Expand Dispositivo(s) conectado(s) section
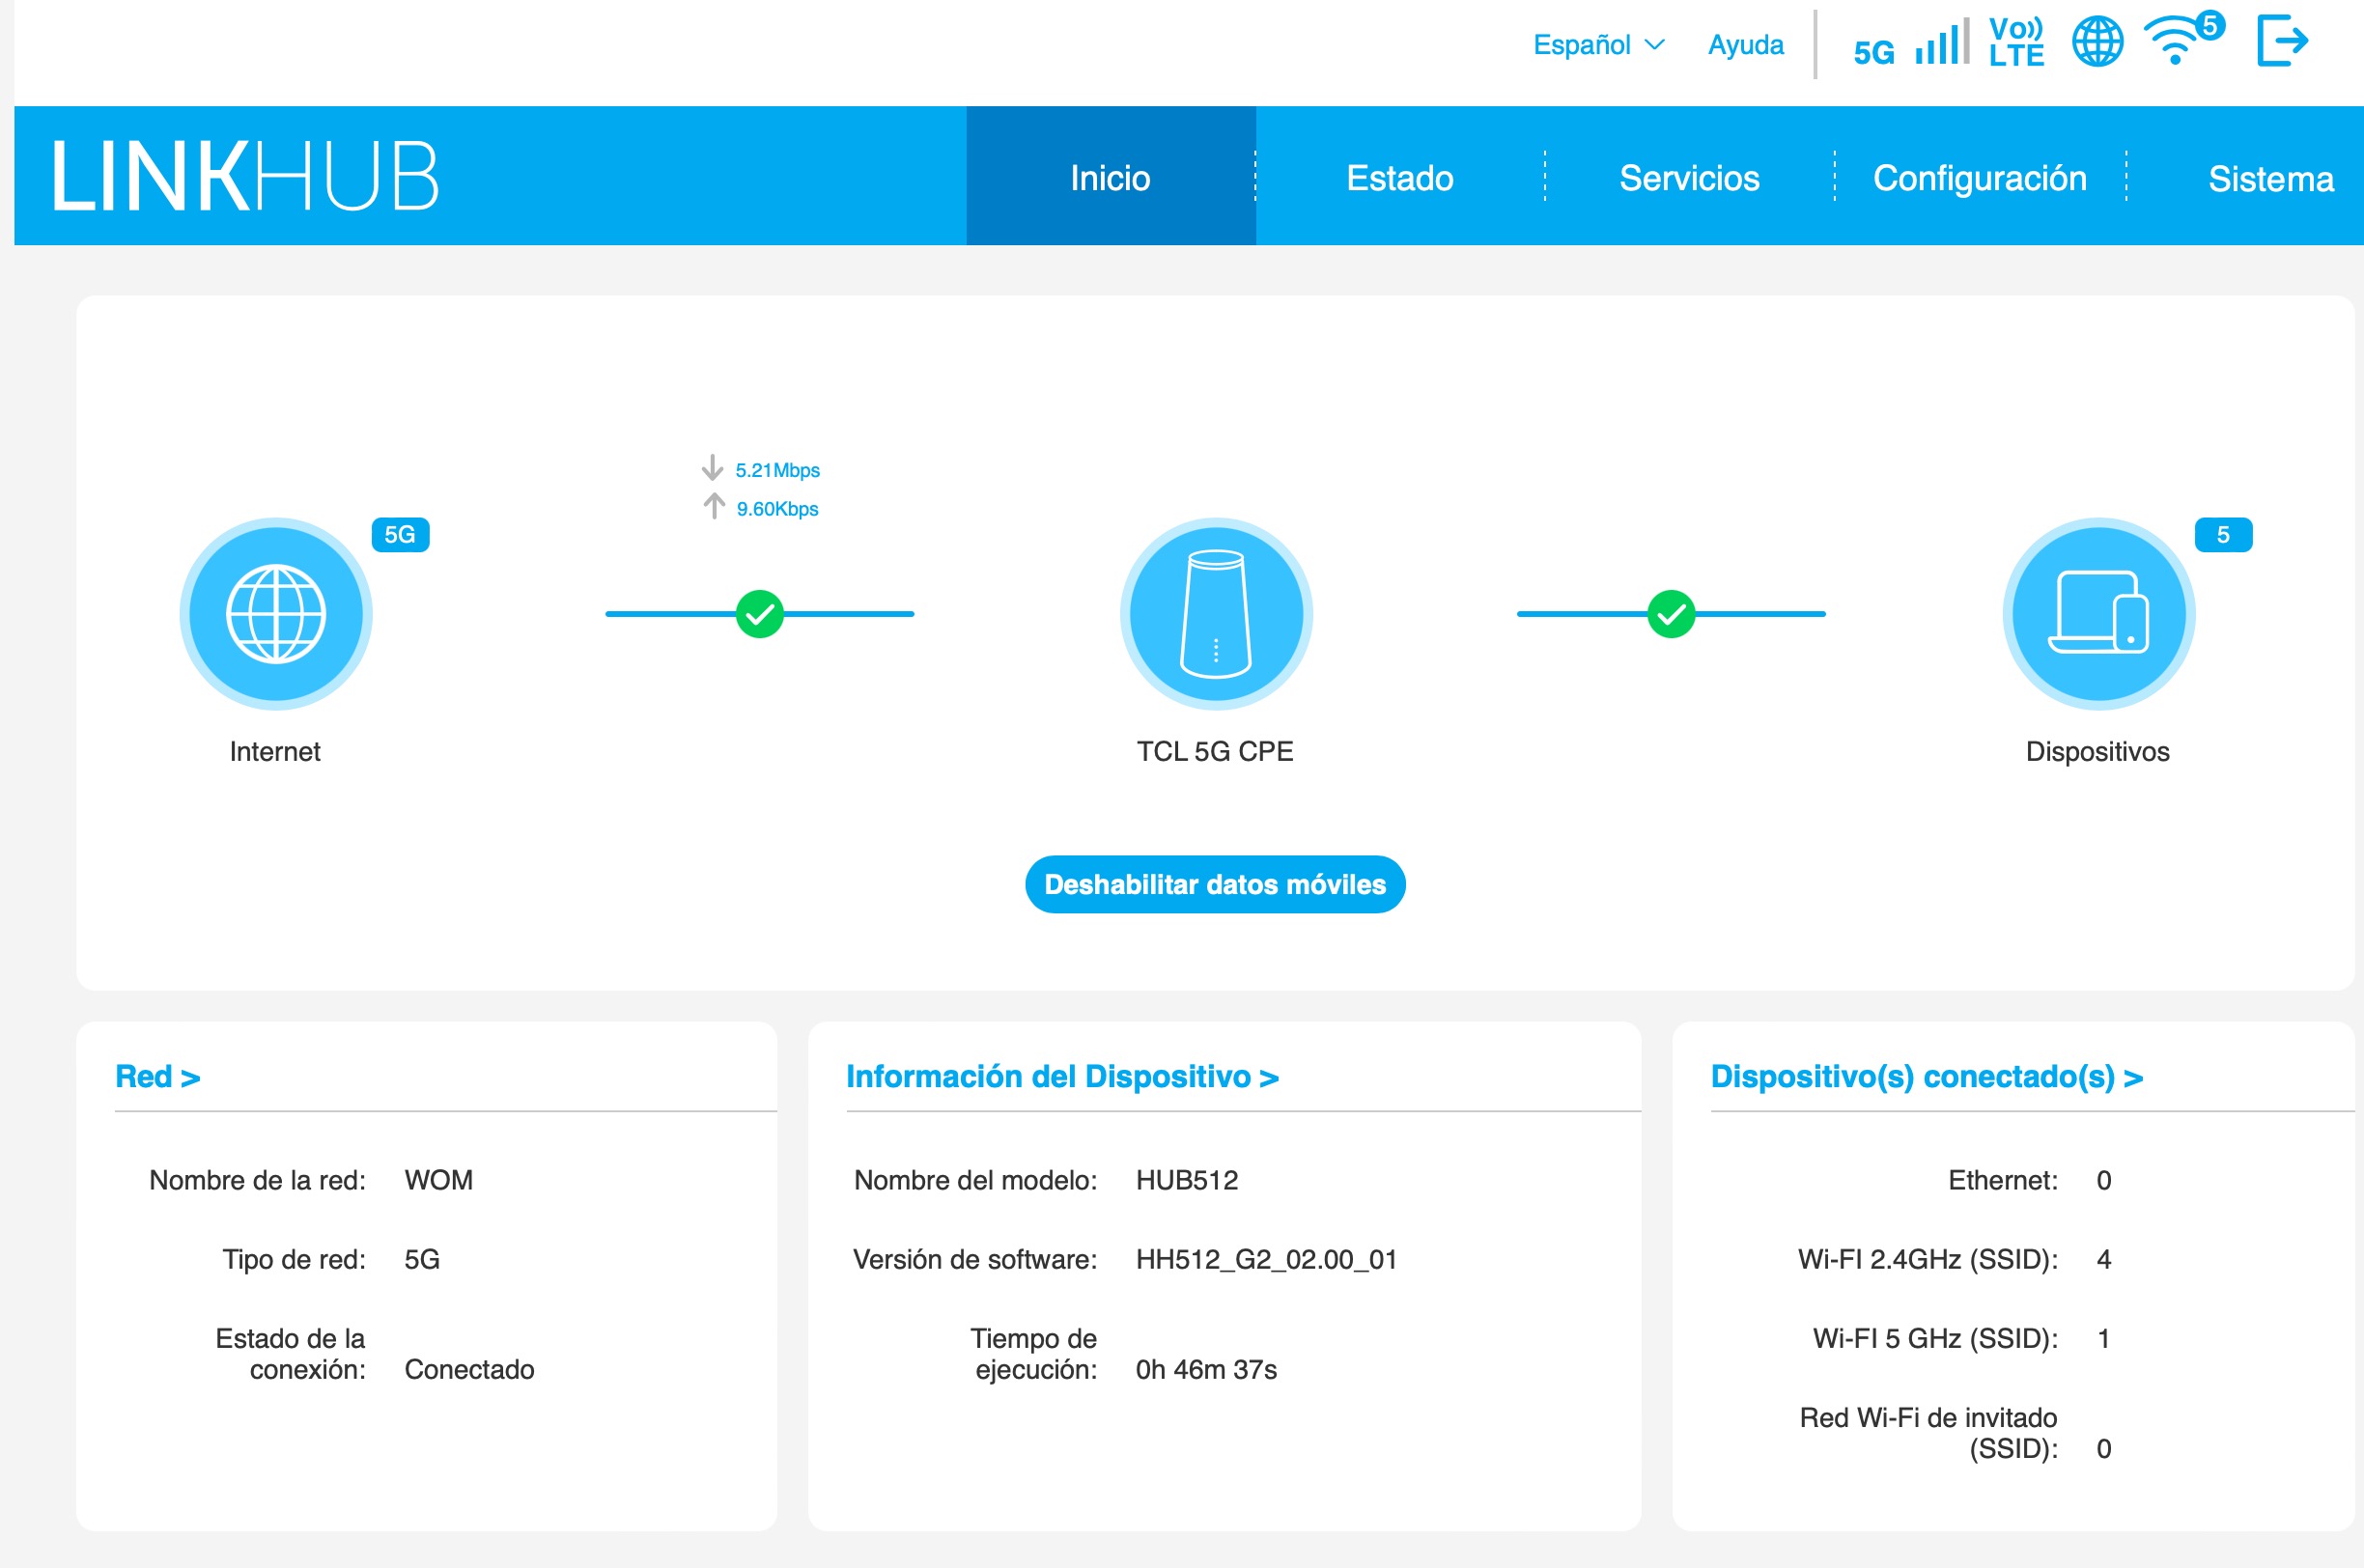Viewport: 2364px width, 1568px height. [1926, 1077]
